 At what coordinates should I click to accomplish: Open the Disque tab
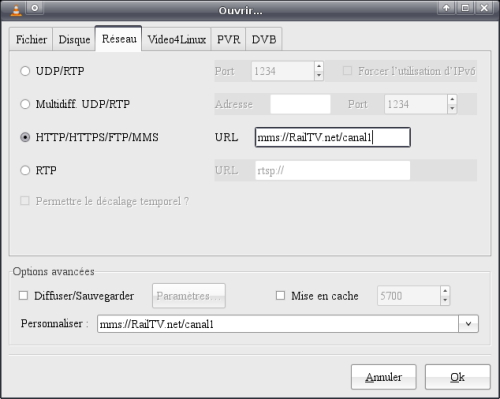click(x=74, y=39)
